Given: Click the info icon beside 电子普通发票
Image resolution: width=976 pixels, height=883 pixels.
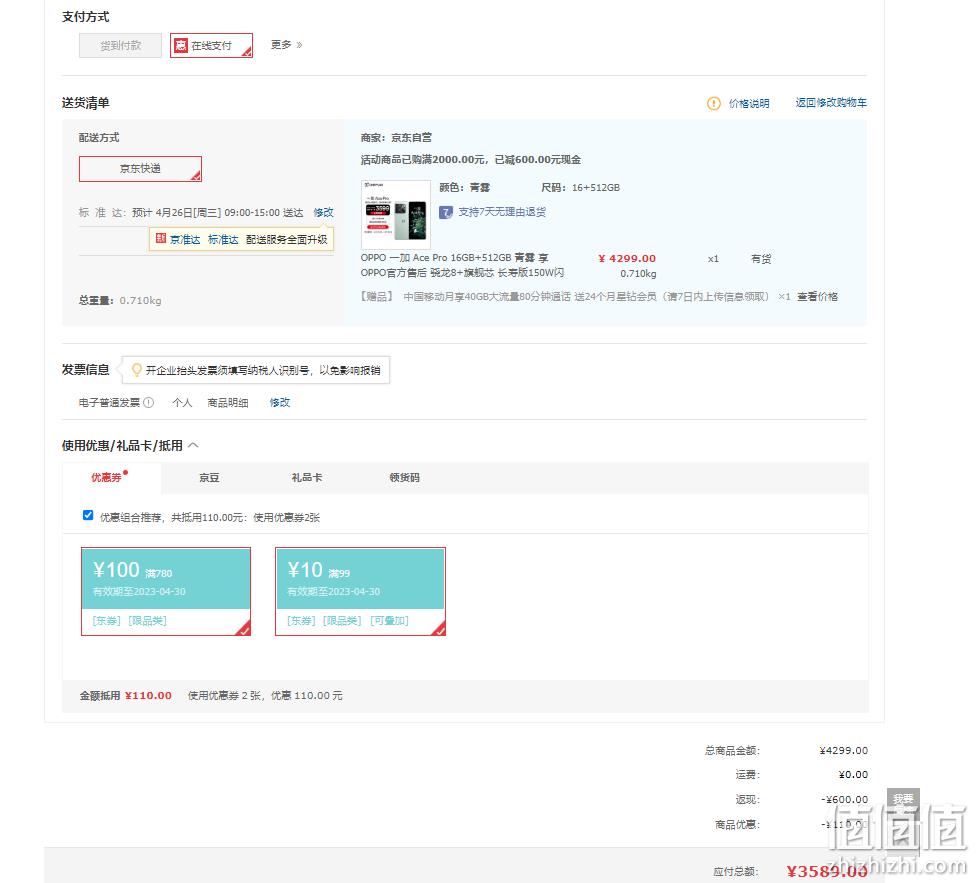Looking at the screenshot, I should pyautogui.click(x=149, y=403).
